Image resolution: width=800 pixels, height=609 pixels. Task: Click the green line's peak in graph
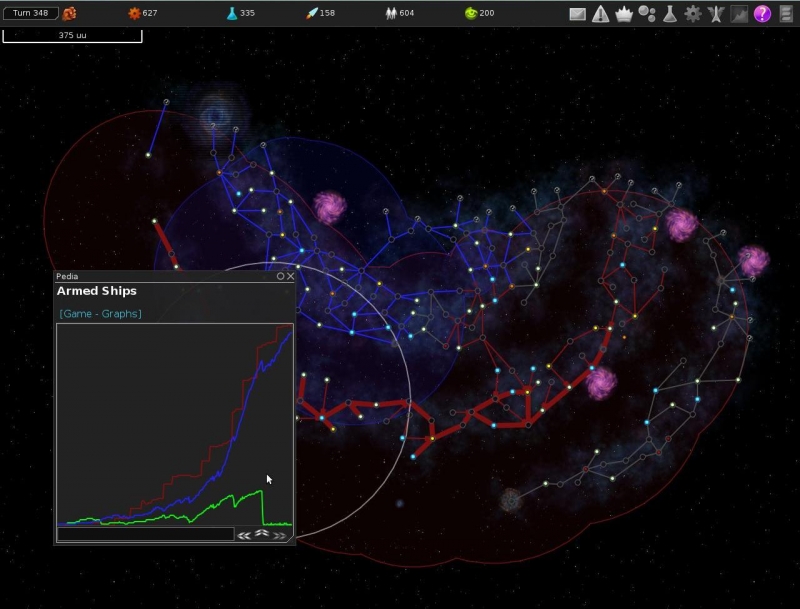pyautogui.click(x=261, y=491)
